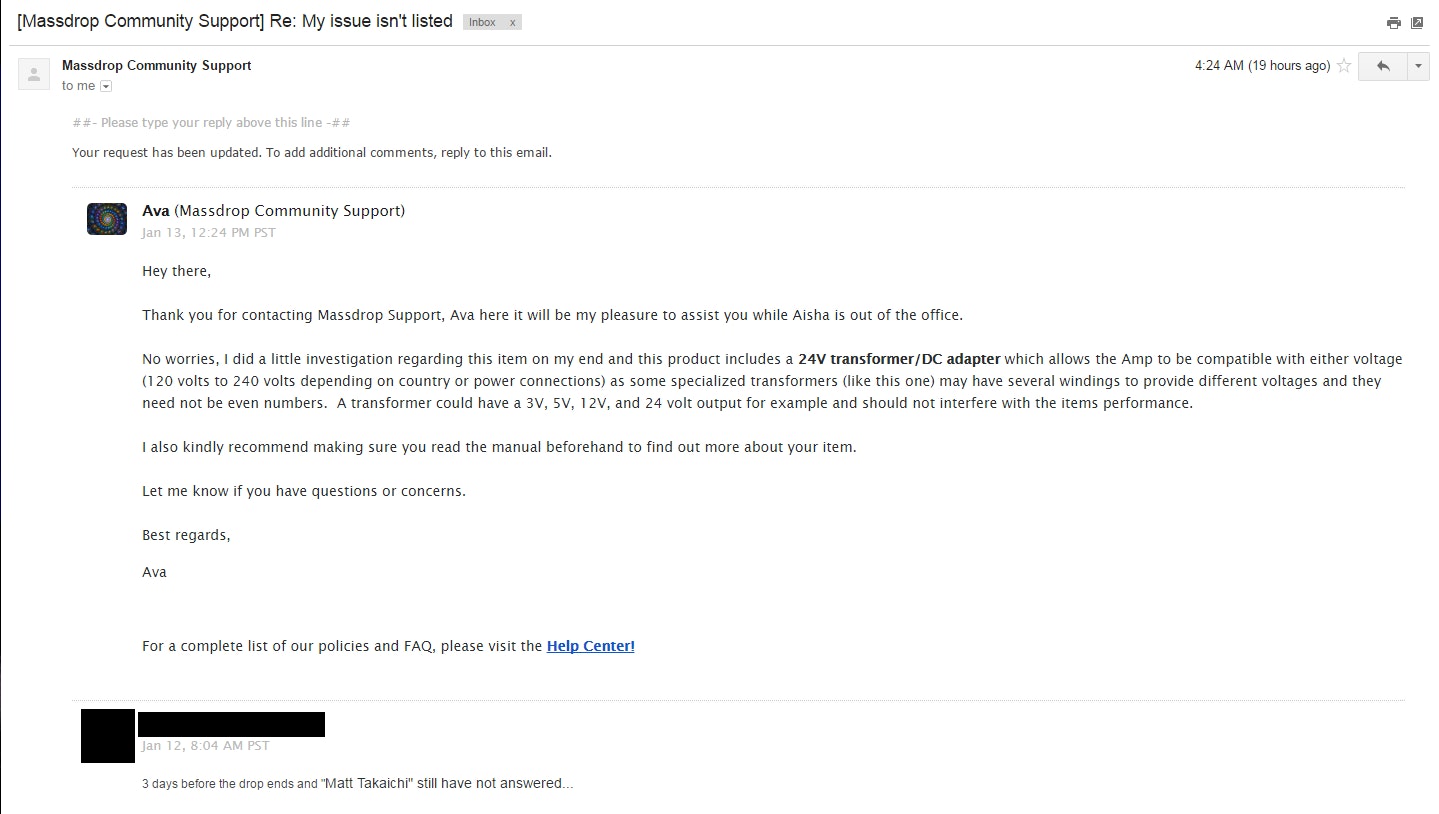
Task: Click the sender name Massdrop Community Support
Action: tap(156, 65)
